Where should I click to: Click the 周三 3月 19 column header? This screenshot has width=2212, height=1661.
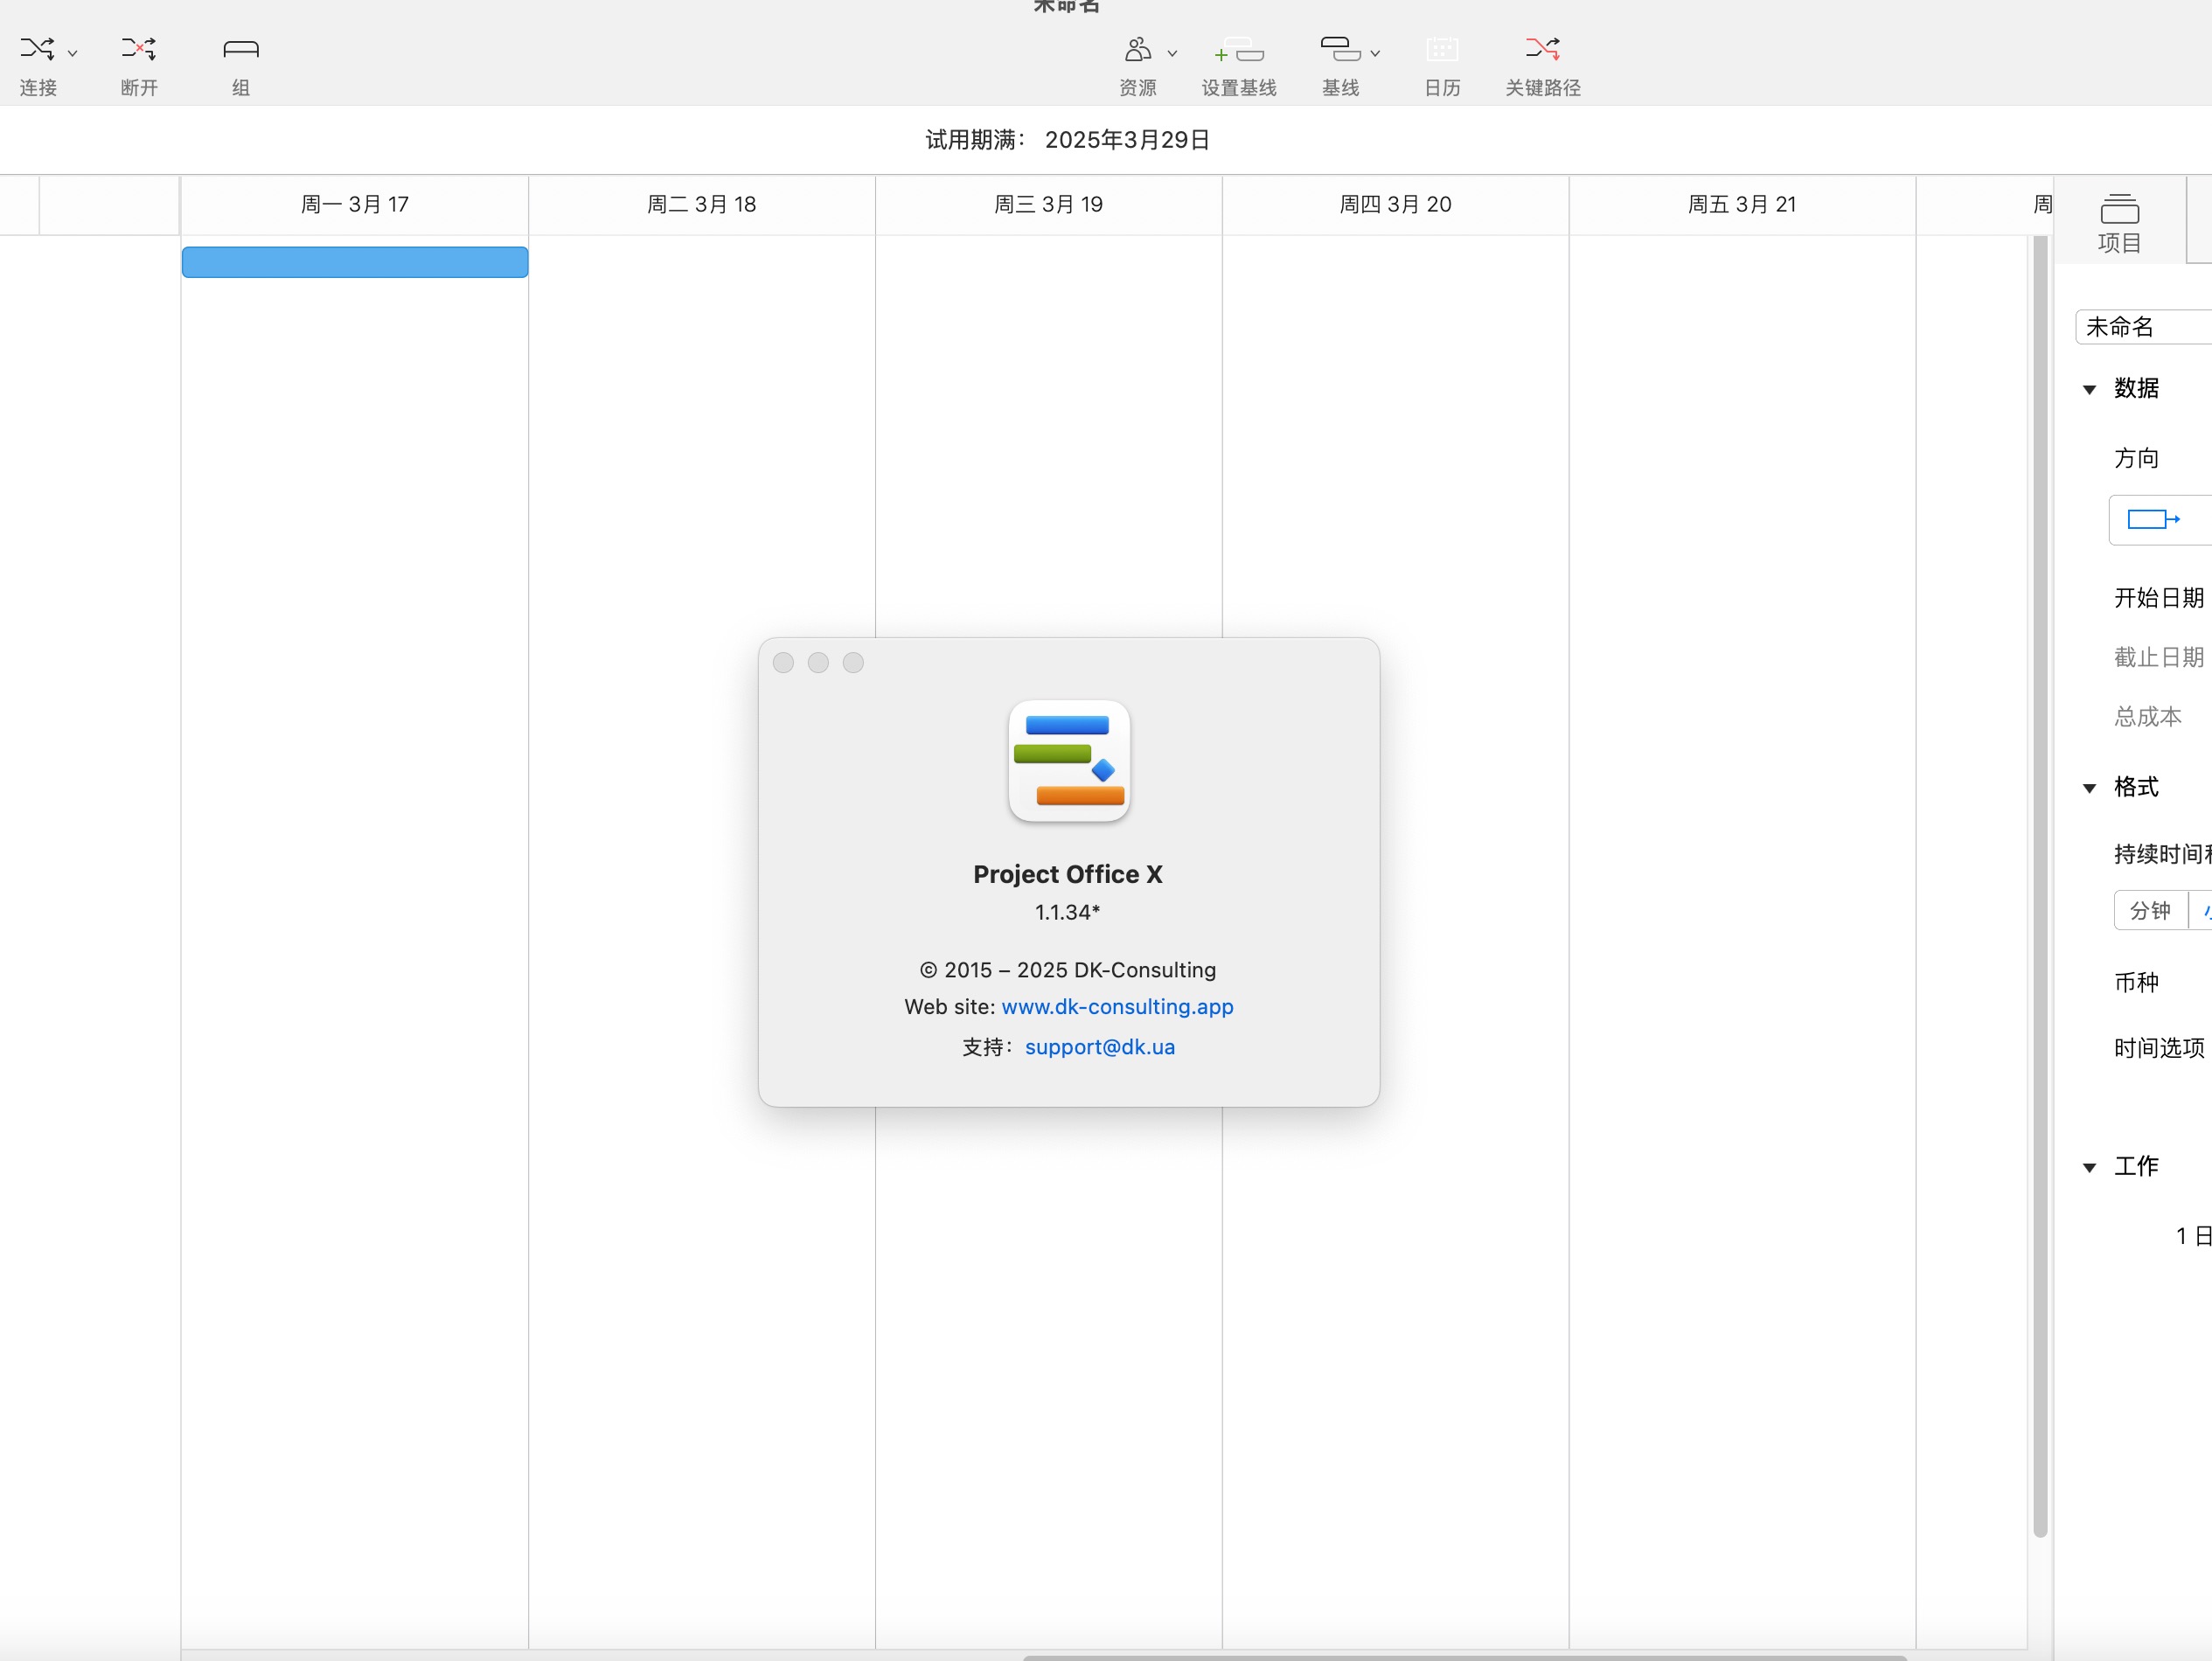click(1049, 204)
